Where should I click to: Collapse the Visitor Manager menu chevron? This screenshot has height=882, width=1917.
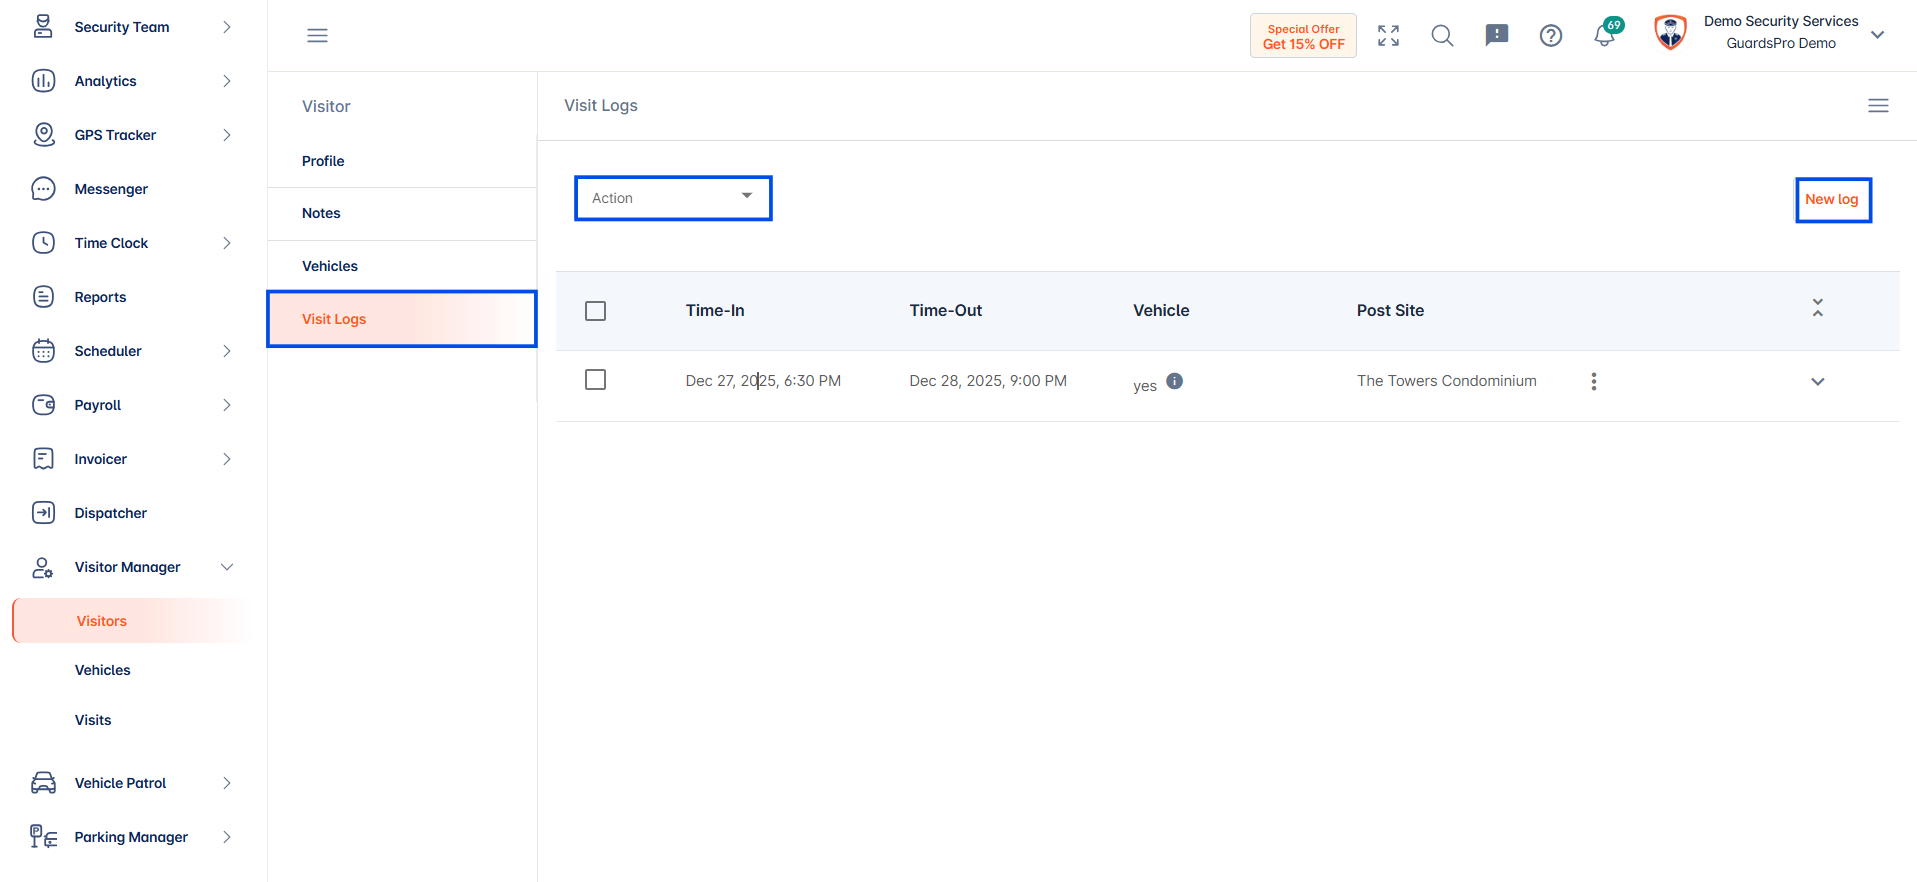click(227, 567)
